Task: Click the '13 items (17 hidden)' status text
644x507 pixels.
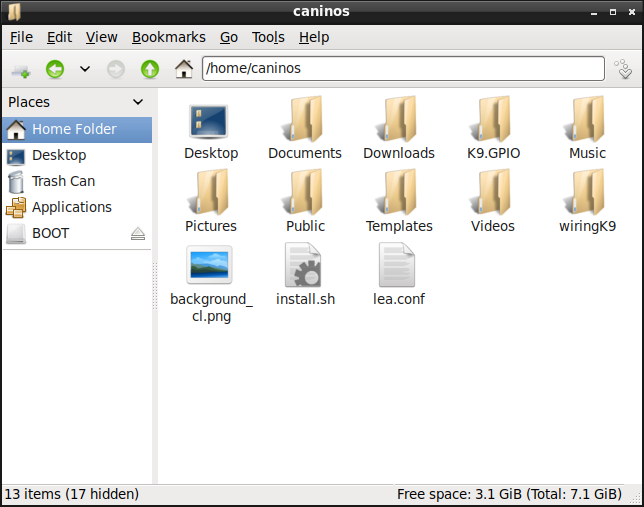Action: point(71,494)
